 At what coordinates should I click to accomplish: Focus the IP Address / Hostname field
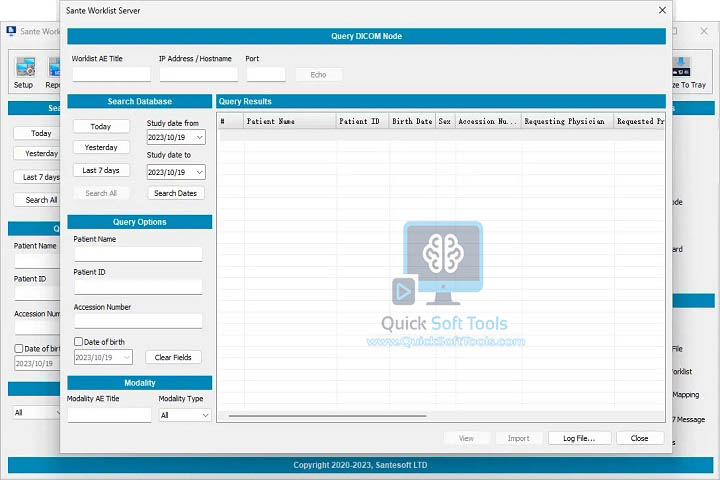pyautogui.click(x=199, y=74)
